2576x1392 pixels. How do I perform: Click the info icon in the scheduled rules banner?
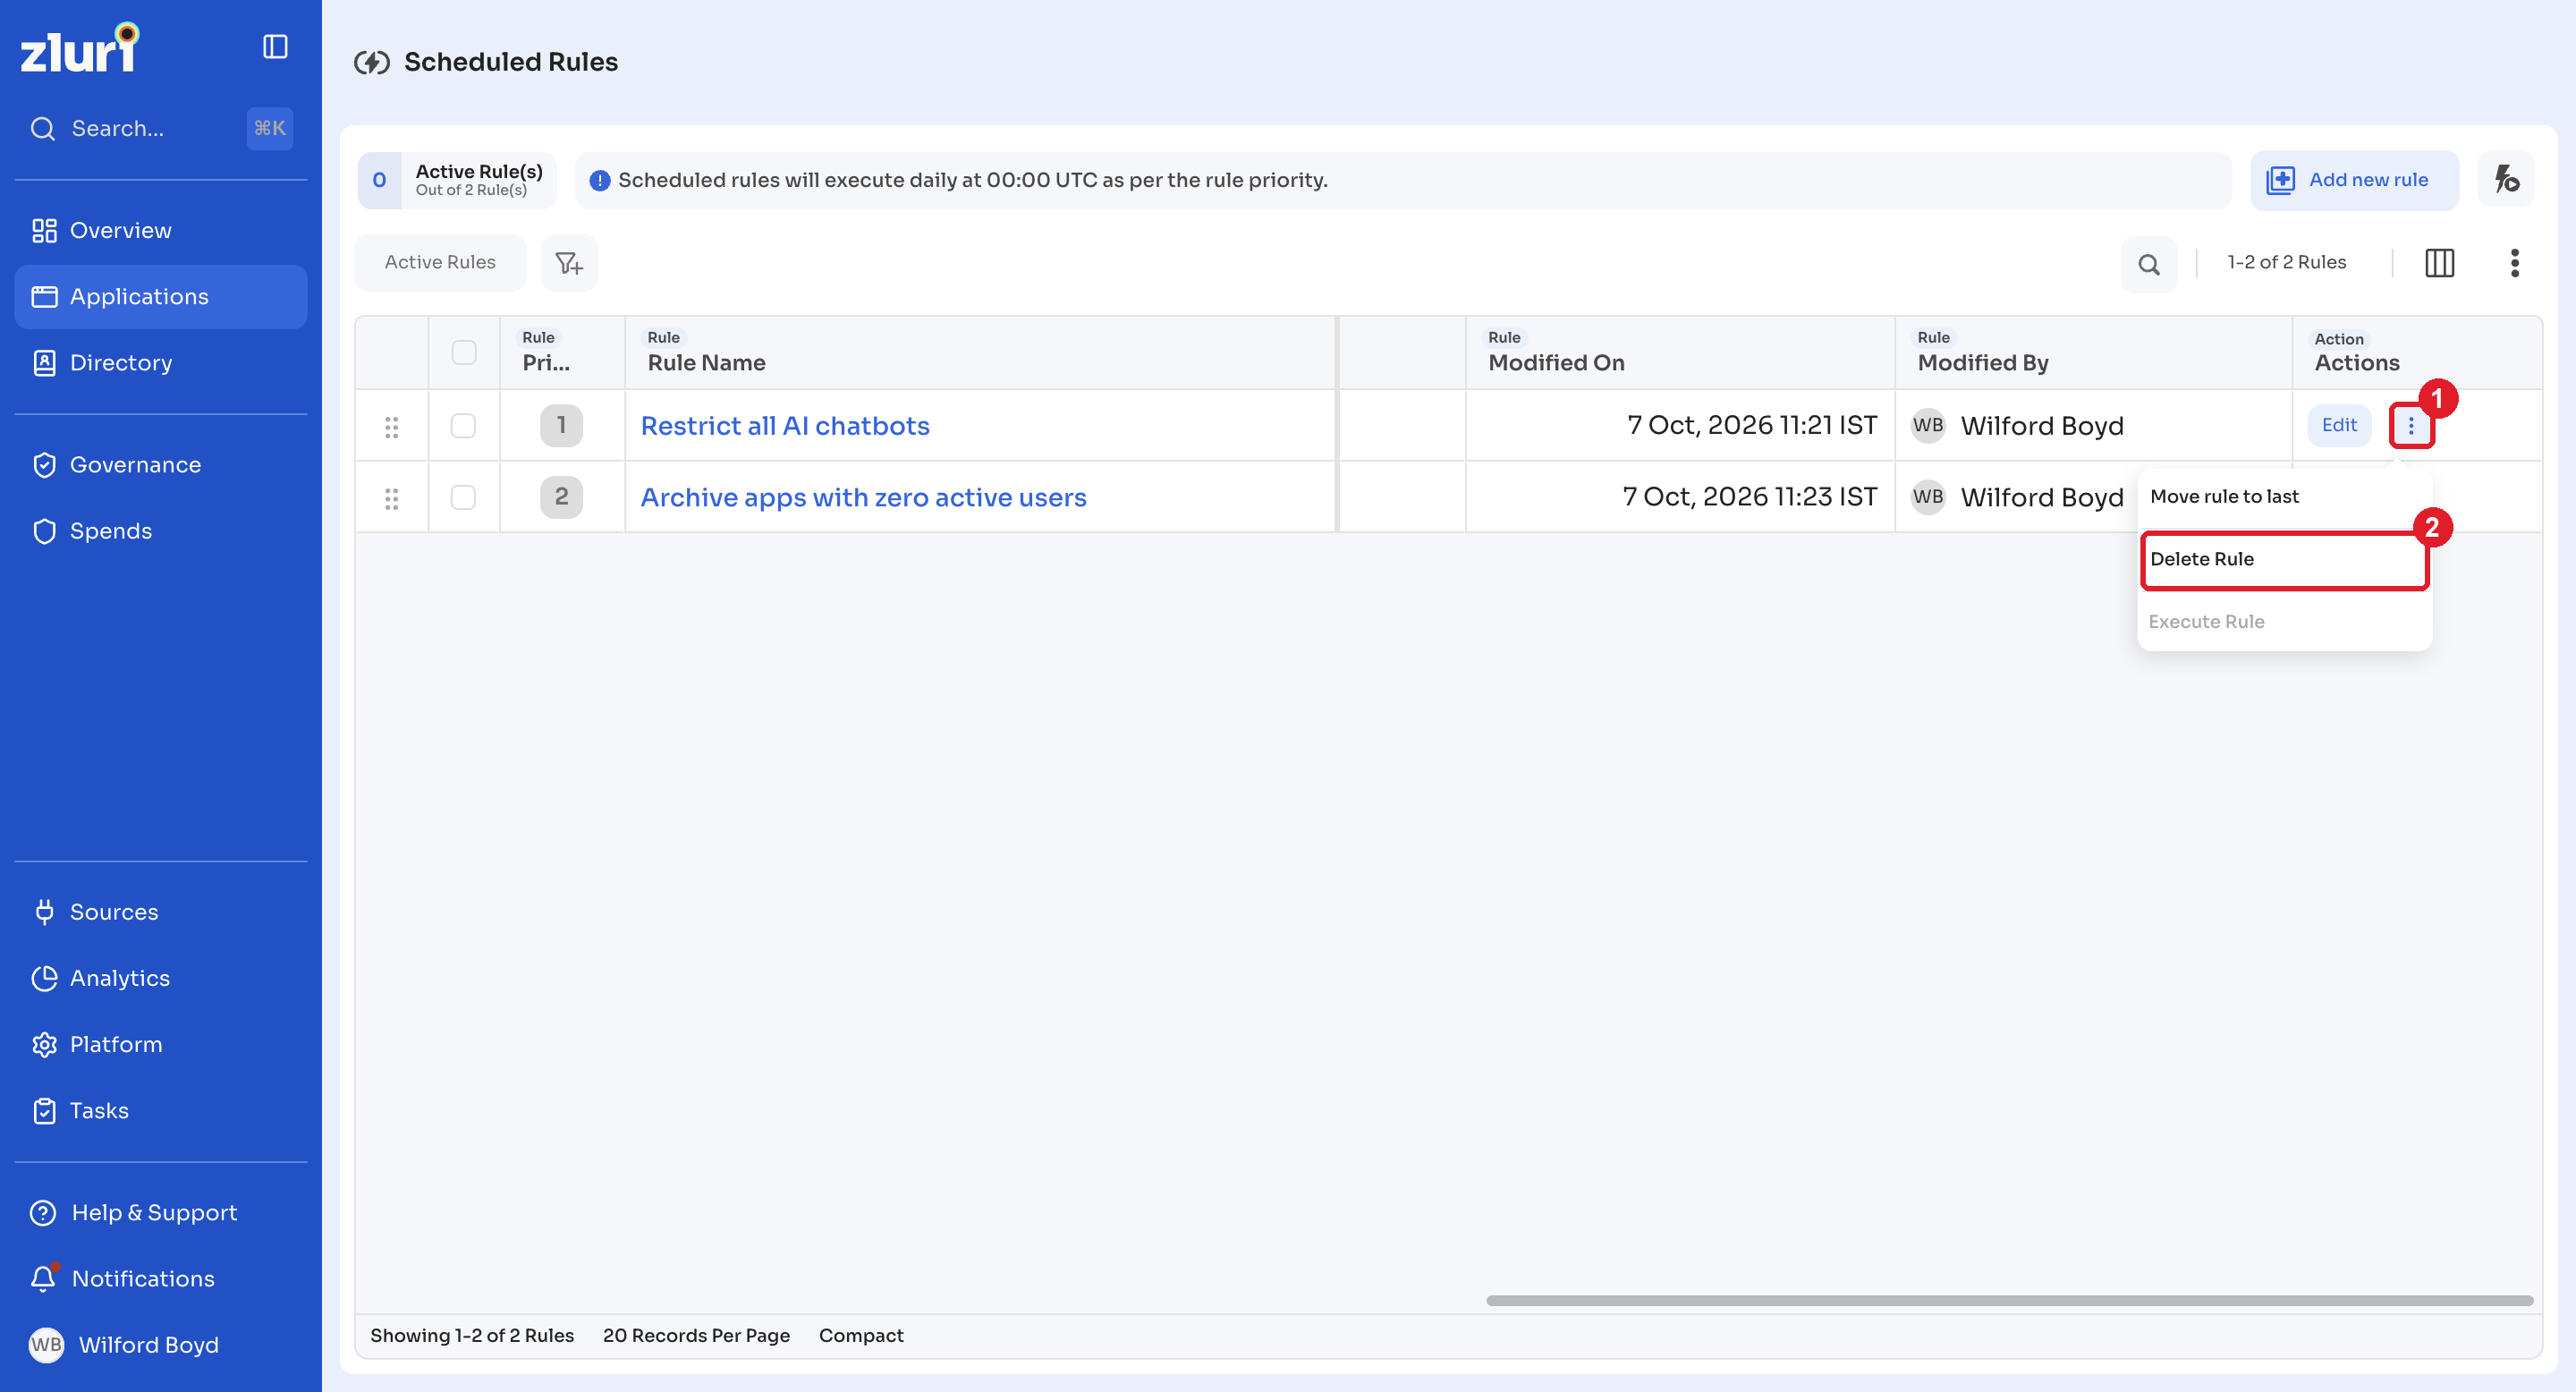coord(599,181)
